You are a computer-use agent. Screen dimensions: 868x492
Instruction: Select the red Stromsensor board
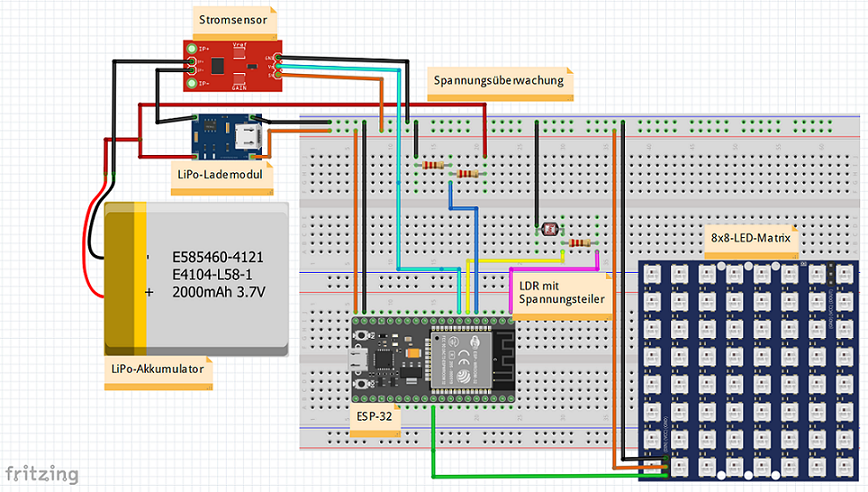(x=232, y=66)
